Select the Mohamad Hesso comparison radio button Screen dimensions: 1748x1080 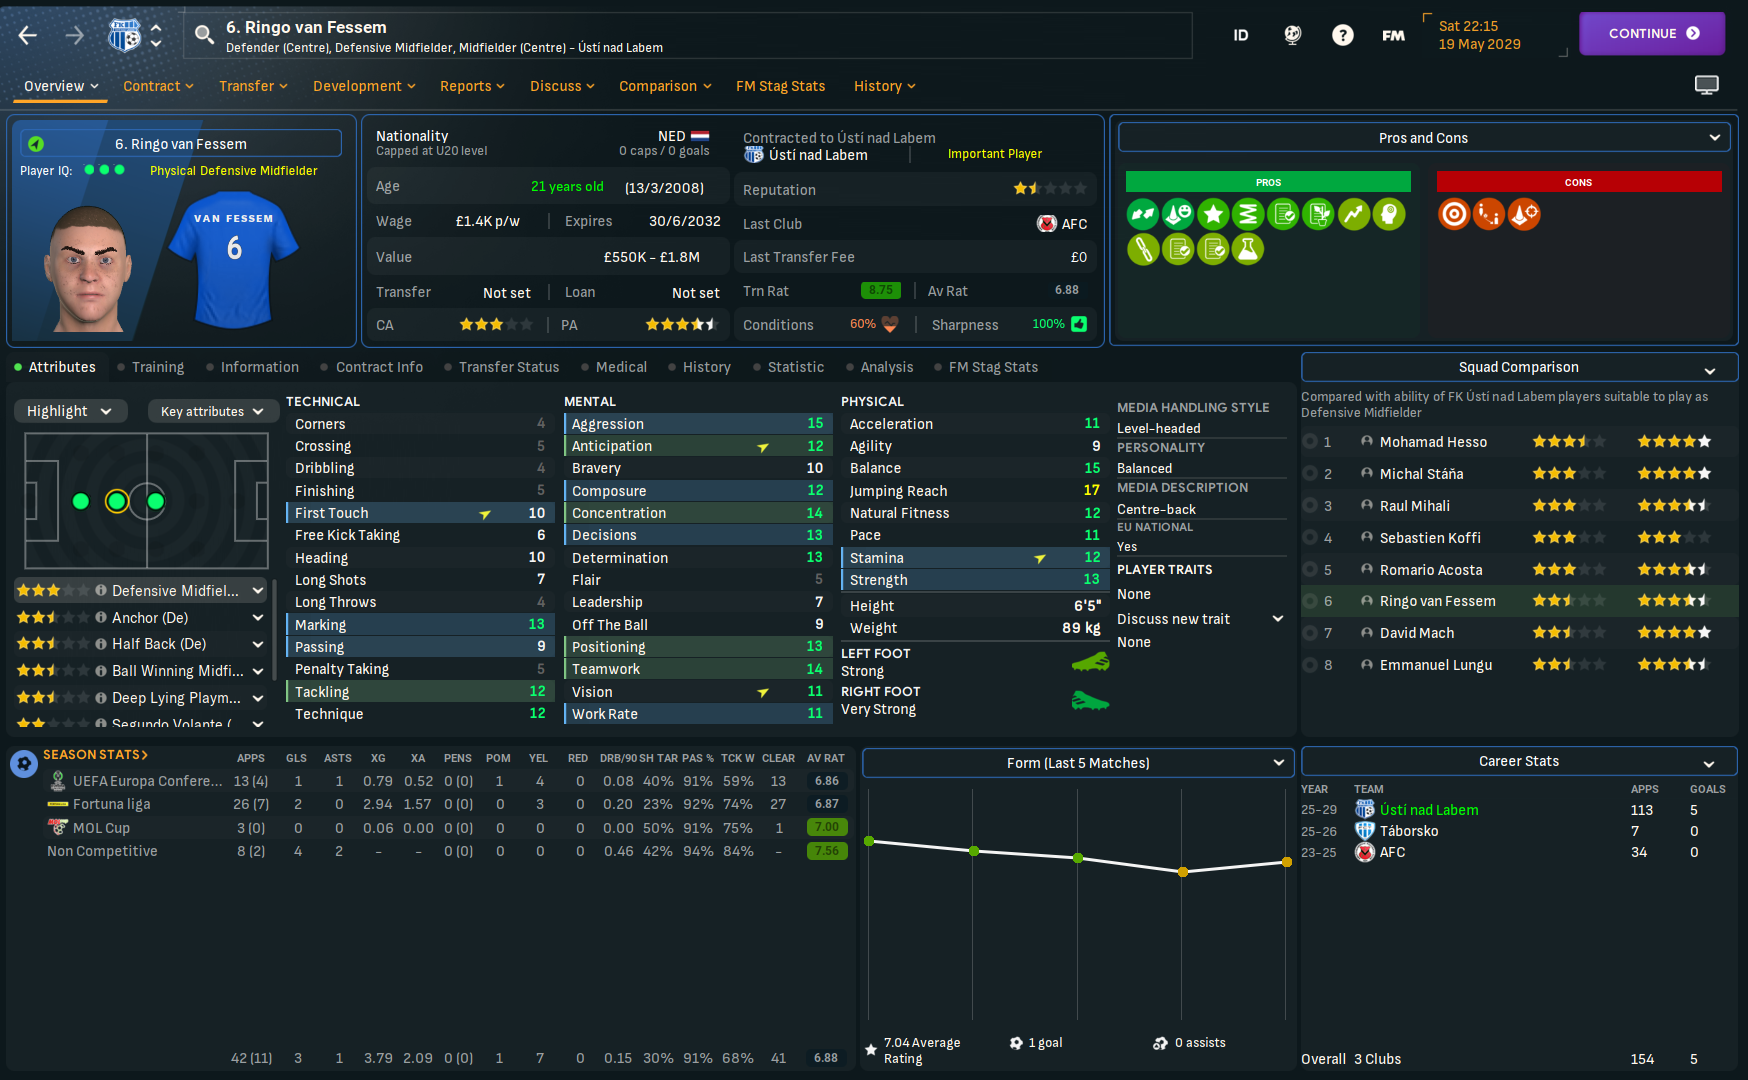tap(1310, 442)
